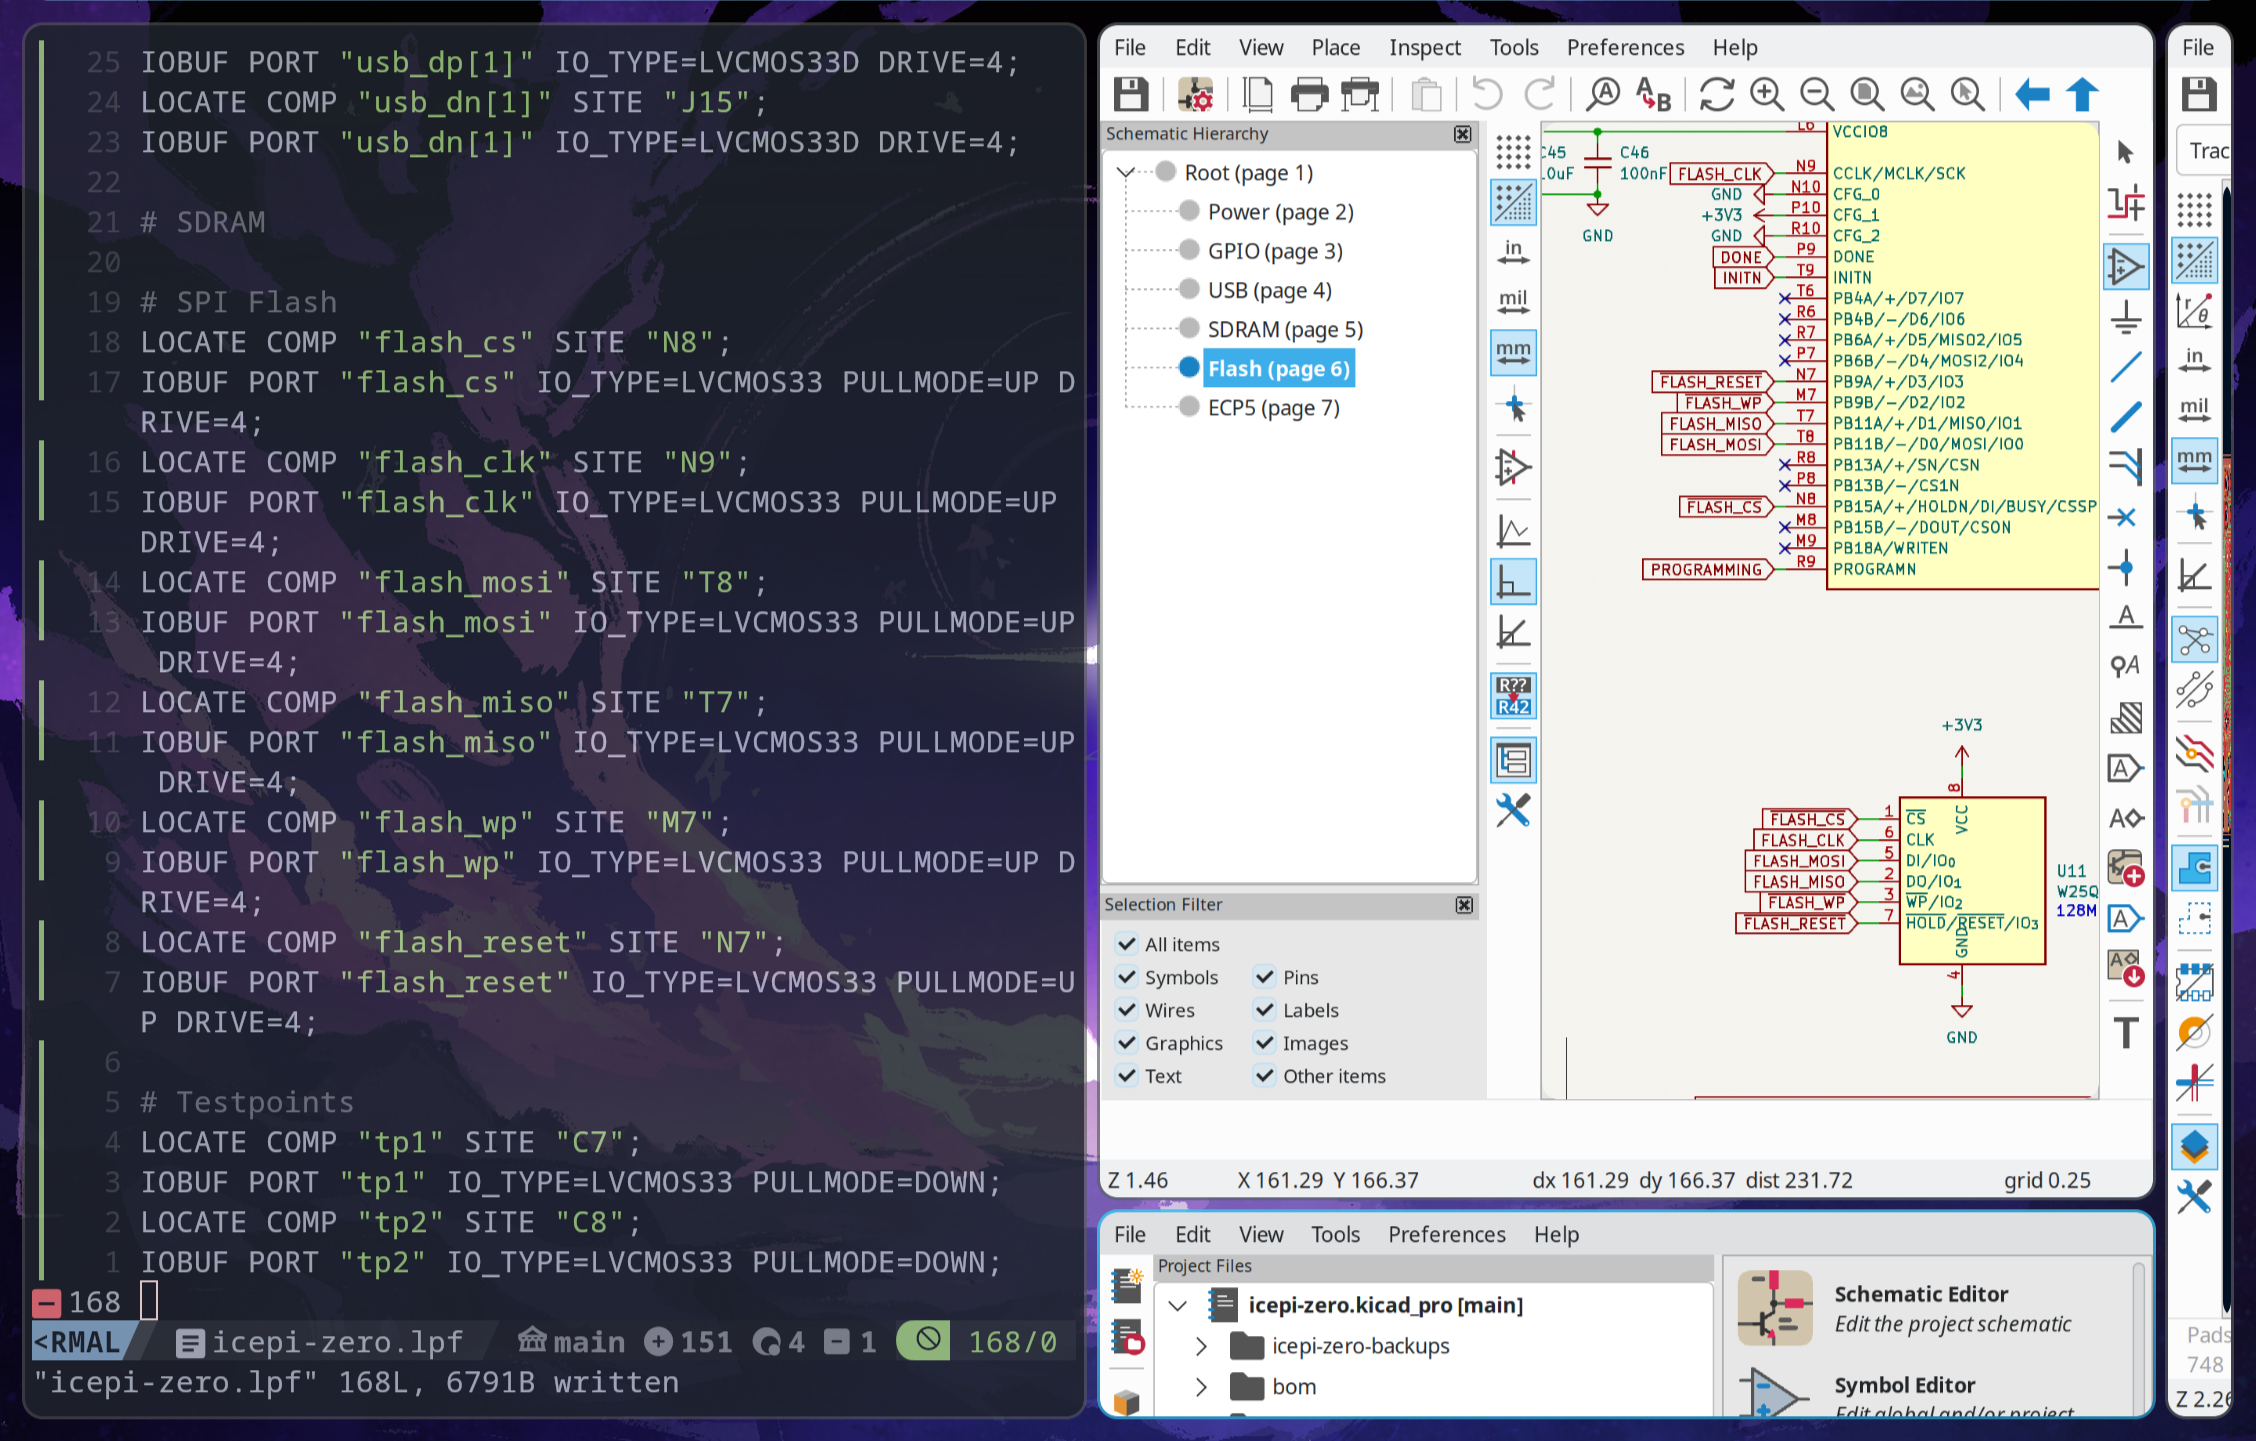Click the Refresh view icon
The width and height of the screenshot is (2256, 1441).
[1717, 95]
